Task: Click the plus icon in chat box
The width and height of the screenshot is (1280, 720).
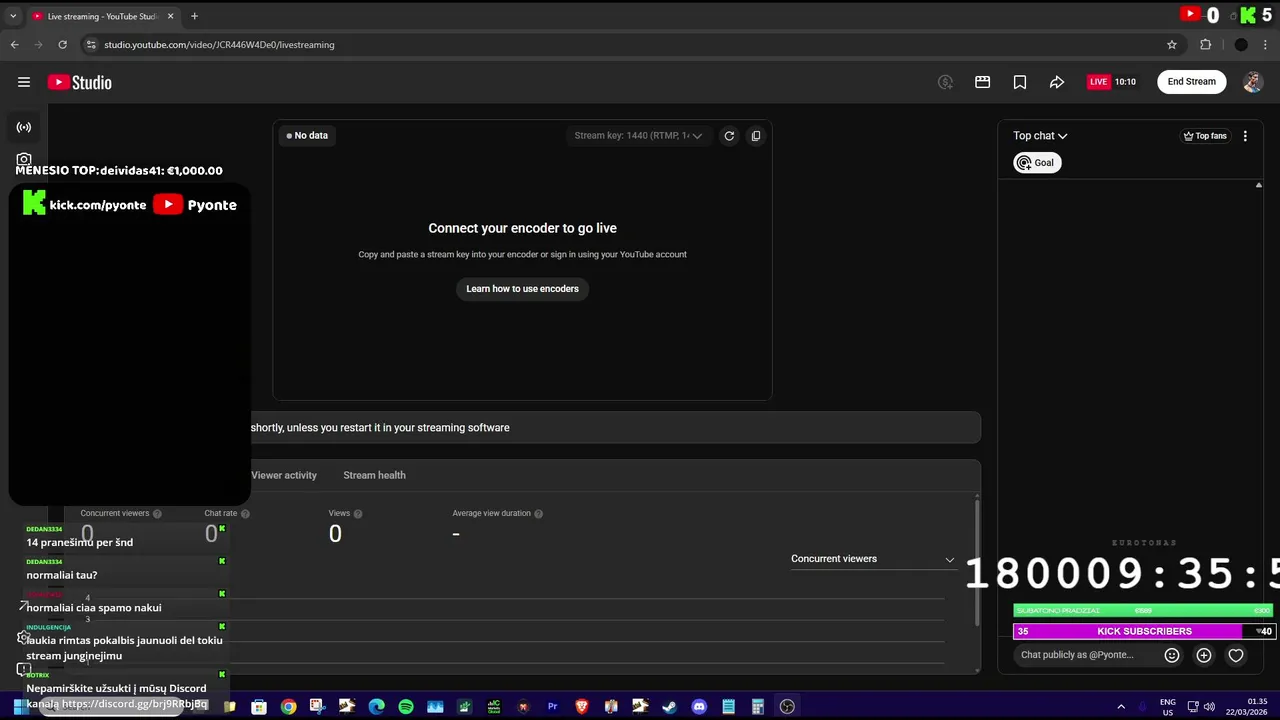Action: coord(1204,655)
